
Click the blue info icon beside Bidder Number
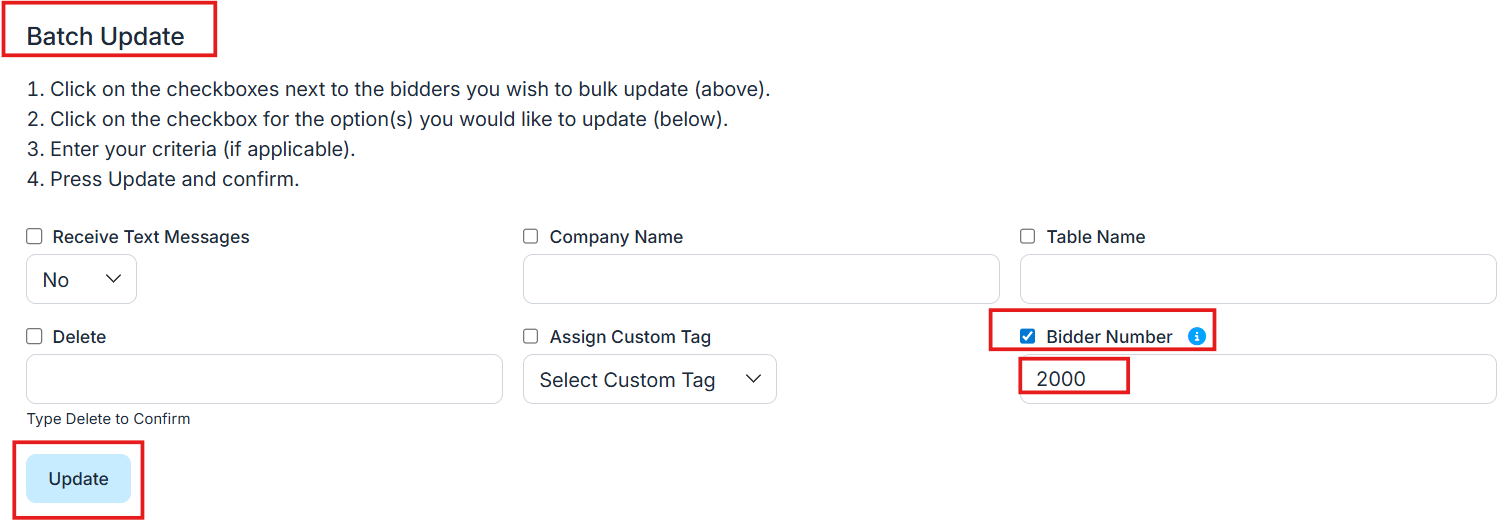1196,337
